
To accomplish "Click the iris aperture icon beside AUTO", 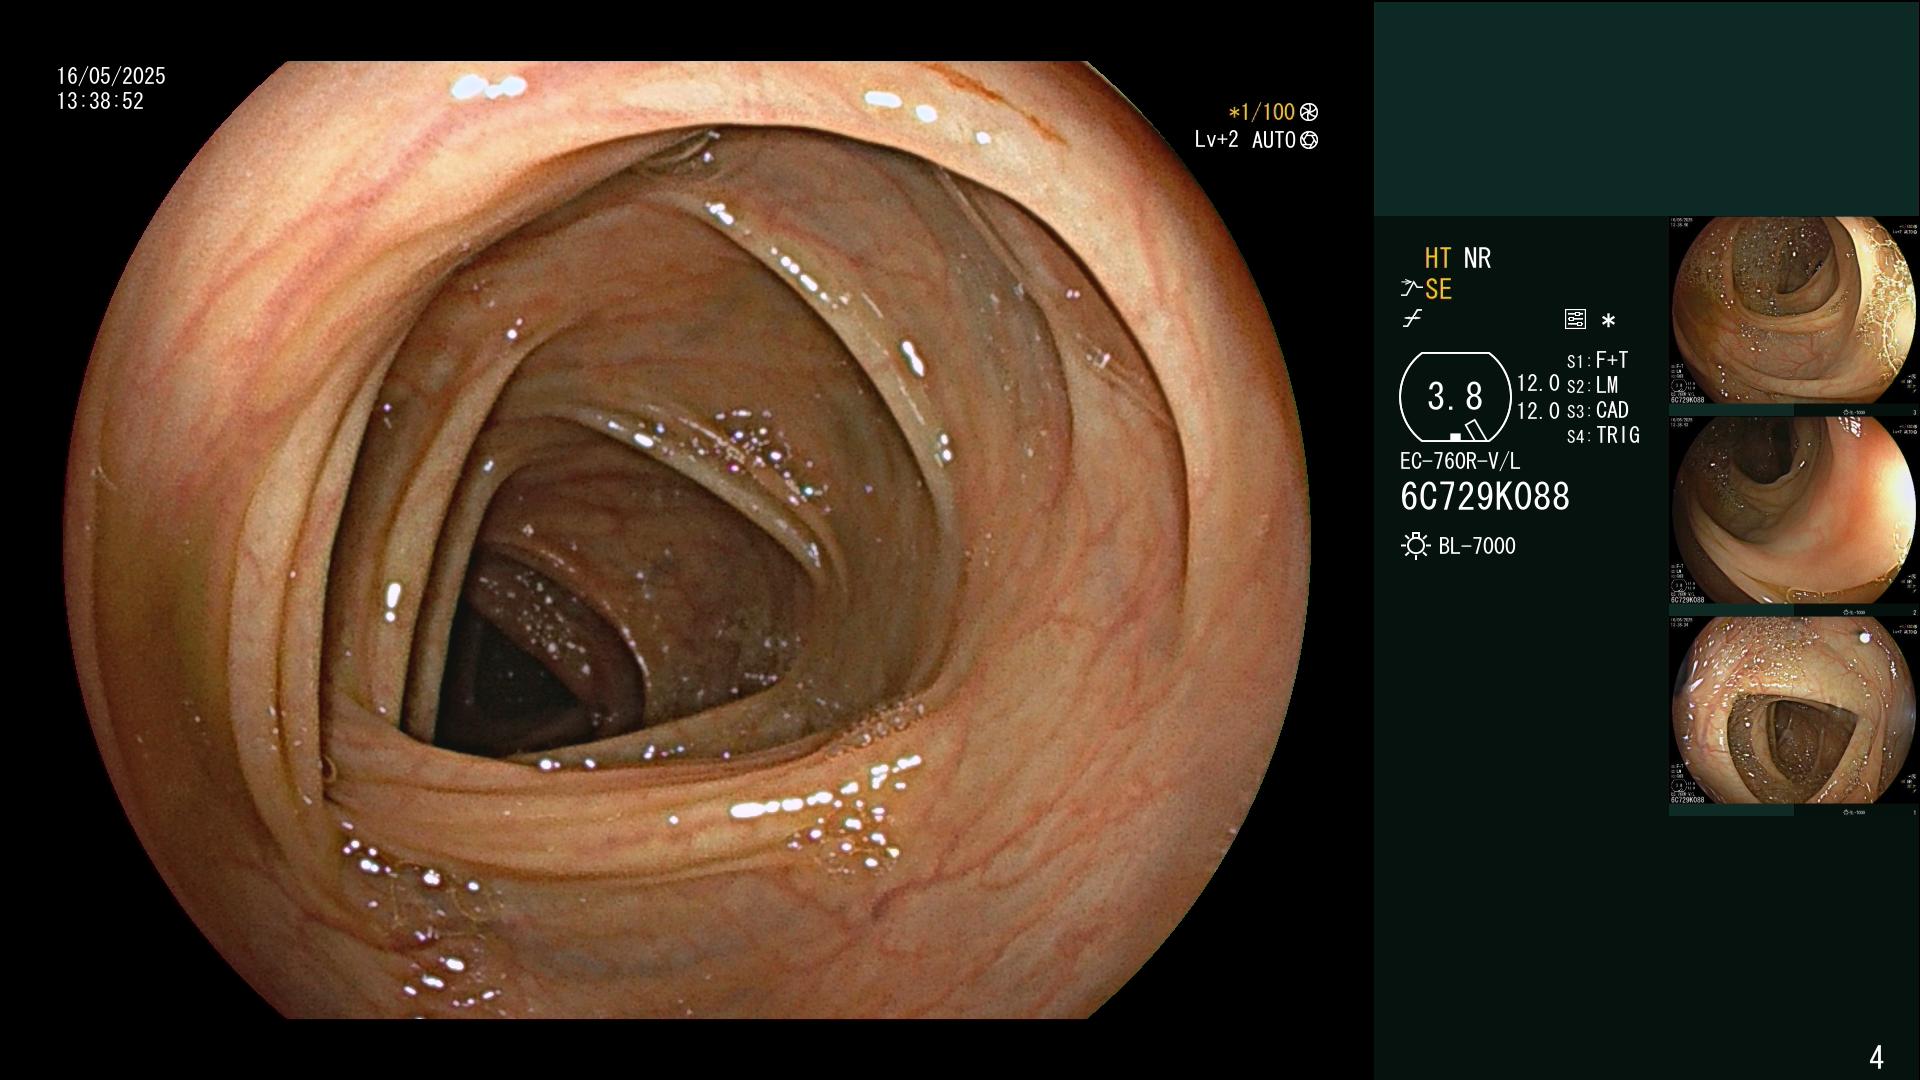I will click(x=1309, y=140).
